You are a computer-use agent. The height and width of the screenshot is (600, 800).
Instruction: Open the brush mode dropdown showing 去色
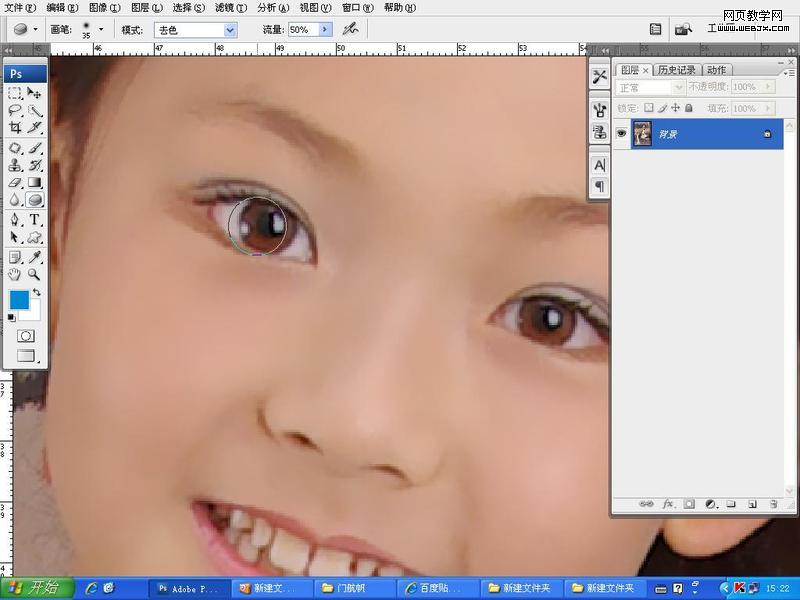pos(196,29)
